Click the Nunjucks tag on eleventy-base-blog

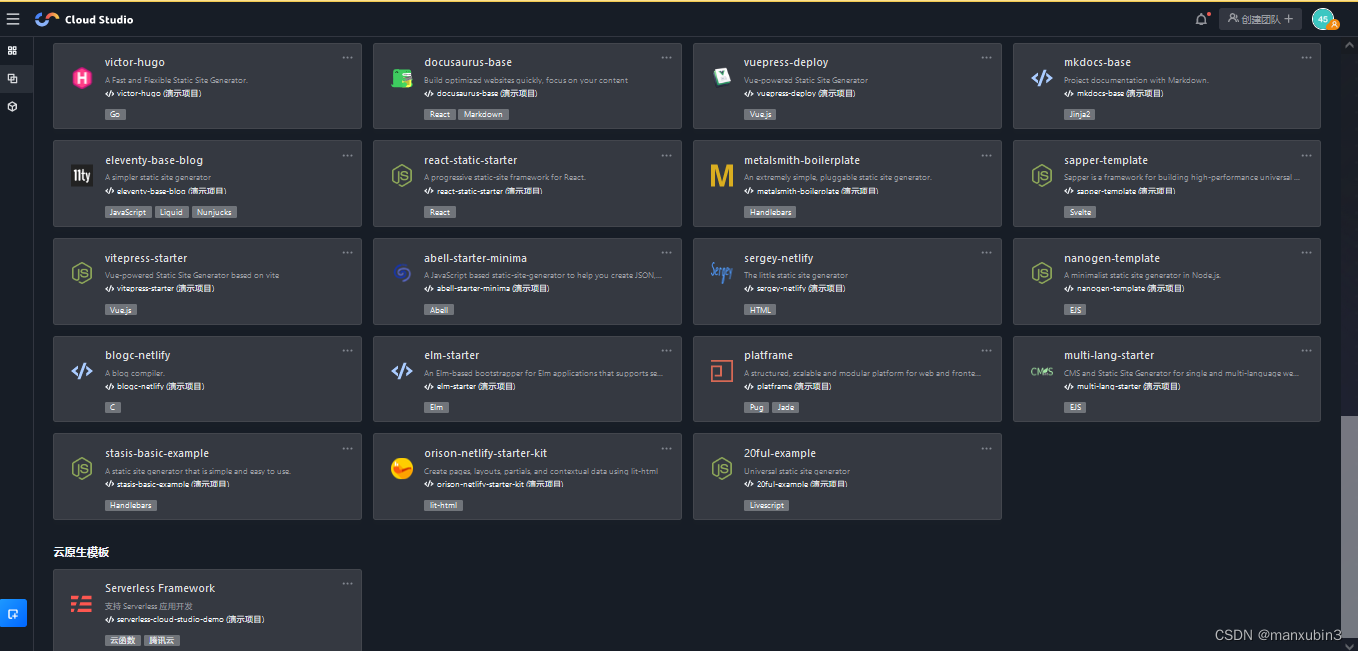pos(214,212)
